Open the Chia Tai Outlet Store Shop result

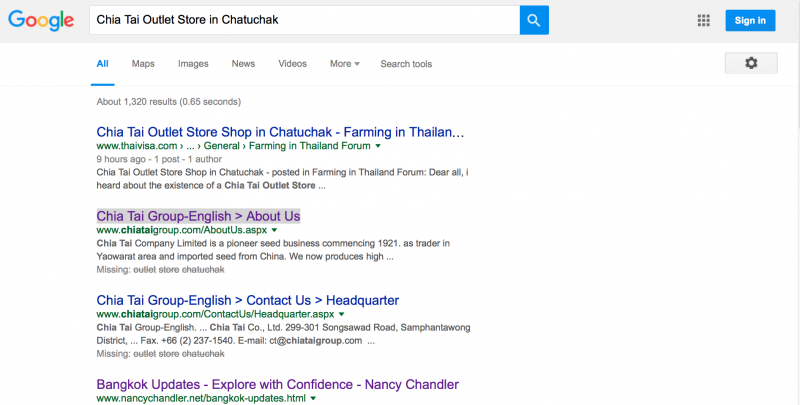click(x=280, y=132)
